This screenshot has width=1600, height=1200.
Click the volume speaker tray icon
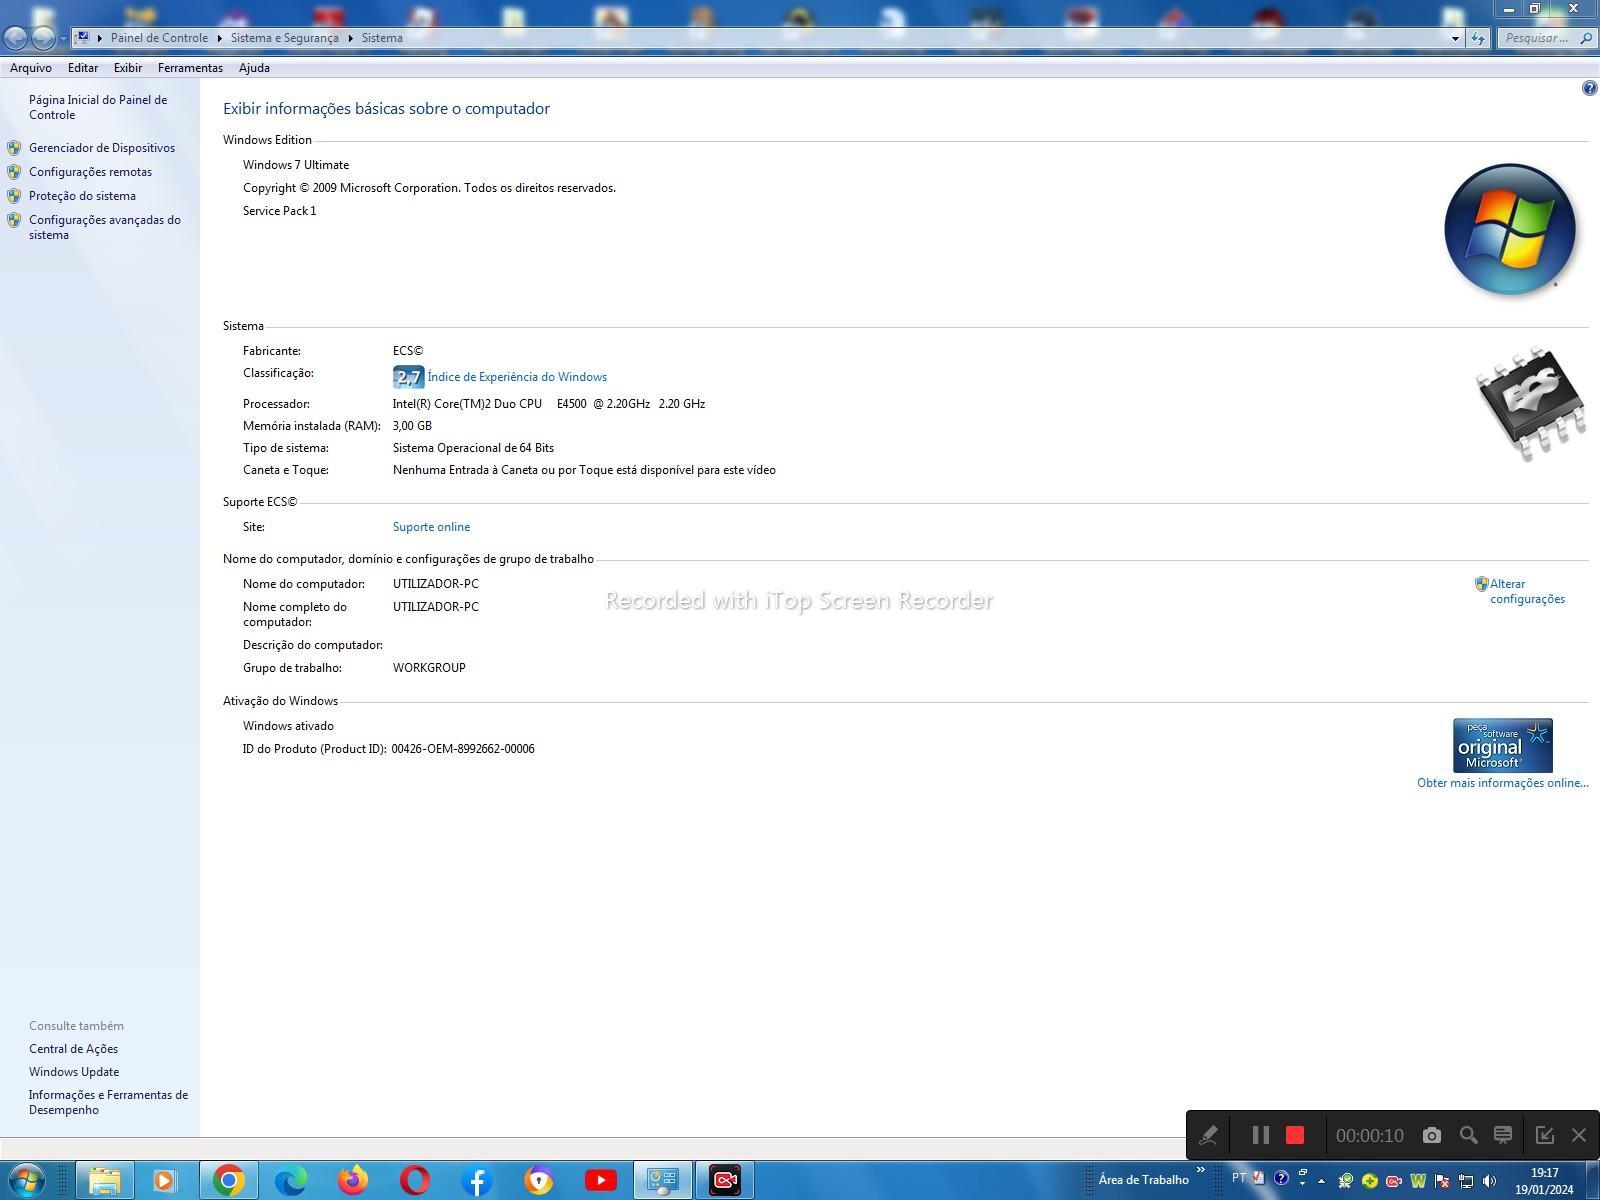pyautogui.click(x=1489, y=1181)
